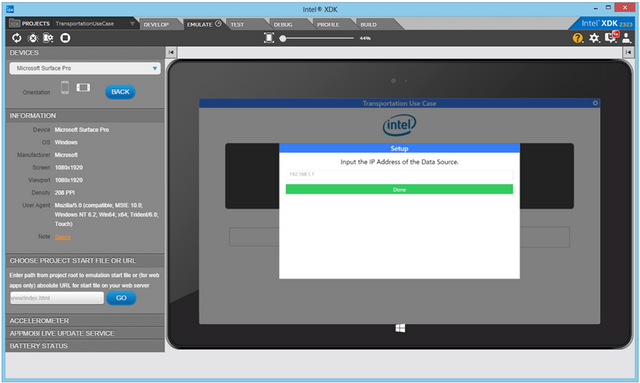This screenshot has height=383, width=640.
Task: Open the user account icon
Action: (626, 38)
